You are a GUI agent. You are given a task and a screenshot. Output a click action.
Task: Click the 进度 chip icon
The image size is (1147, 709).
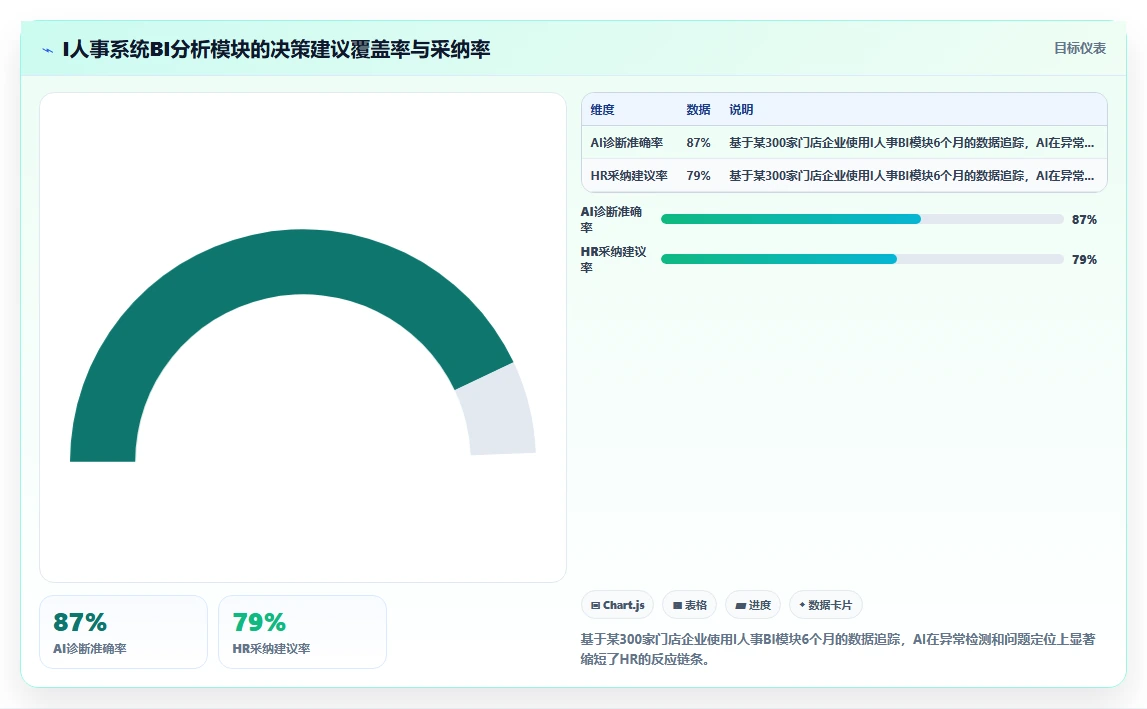[740, 606]
